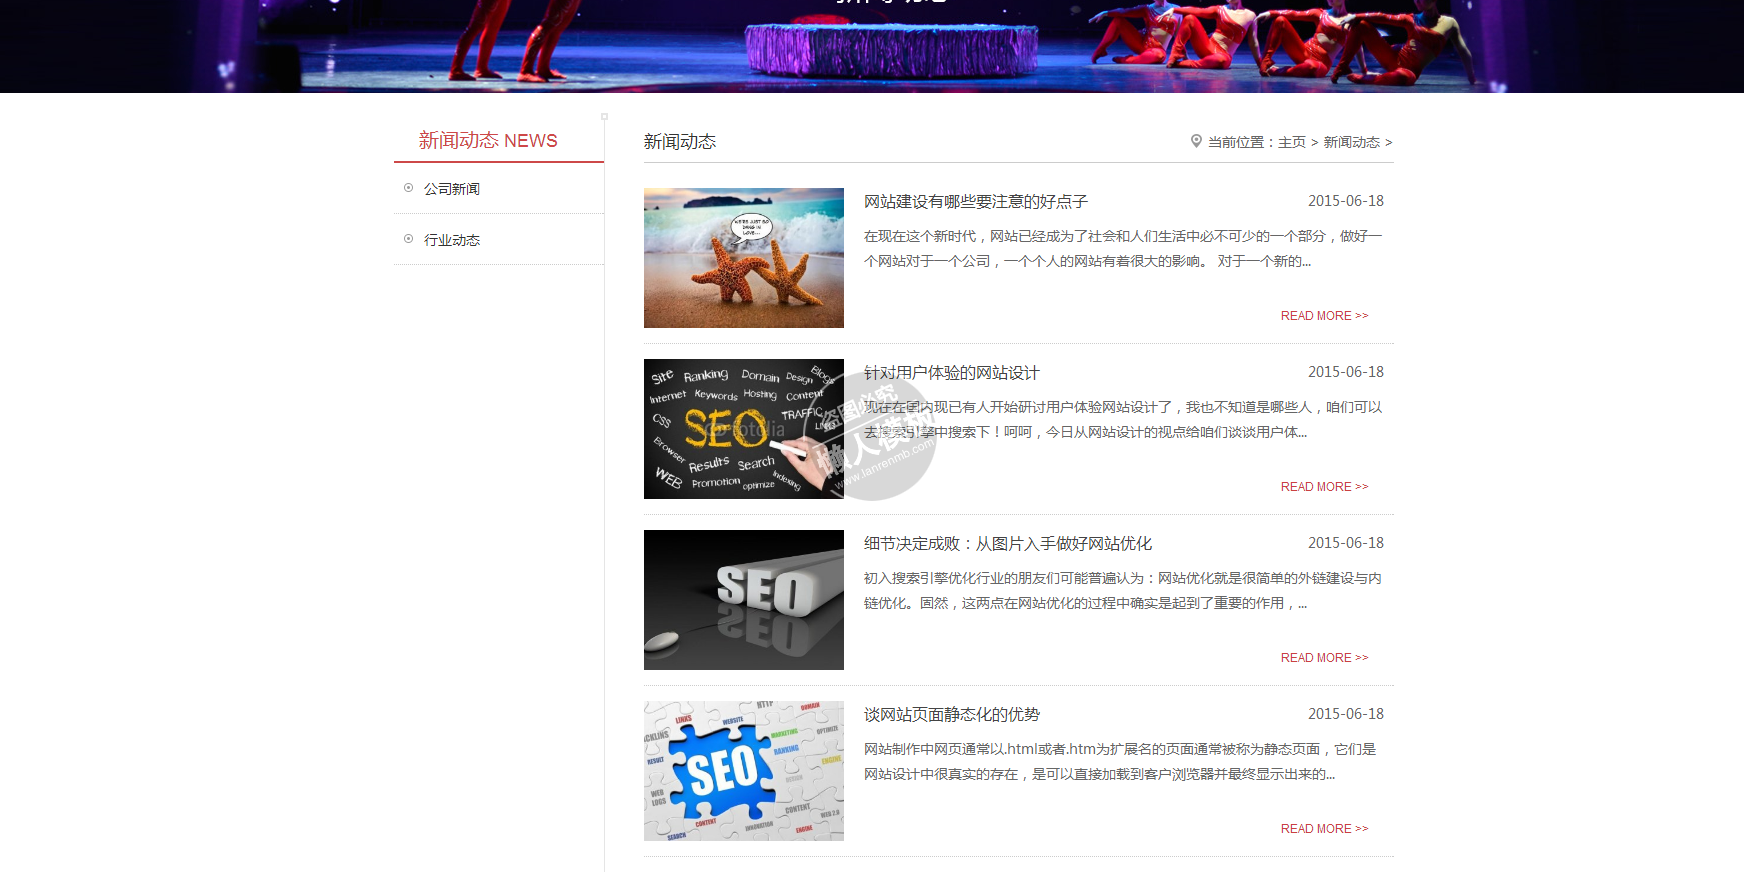The image size is (1744, 872).
Task: Open 公司新闻 in the sidebar
Action: click(x=452, y=189)
